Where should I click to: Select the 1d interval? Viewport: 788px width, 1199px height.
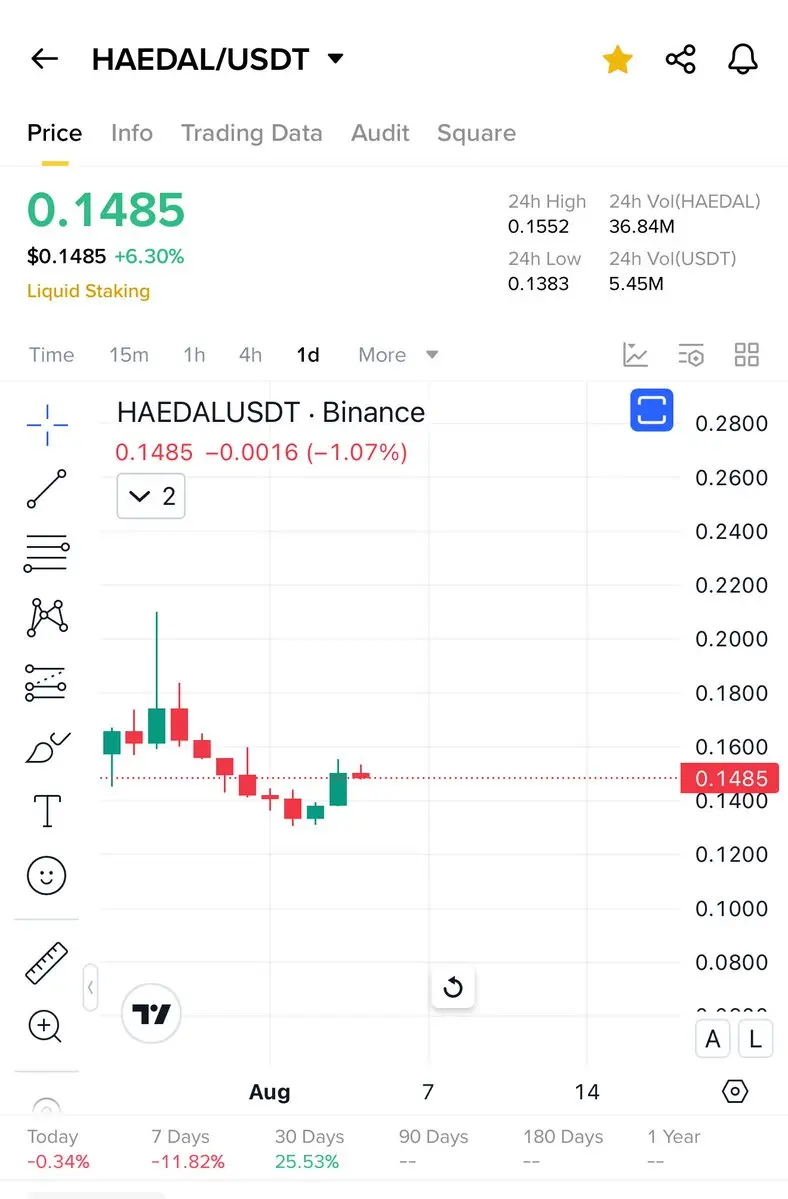click(x=308, y=355)
